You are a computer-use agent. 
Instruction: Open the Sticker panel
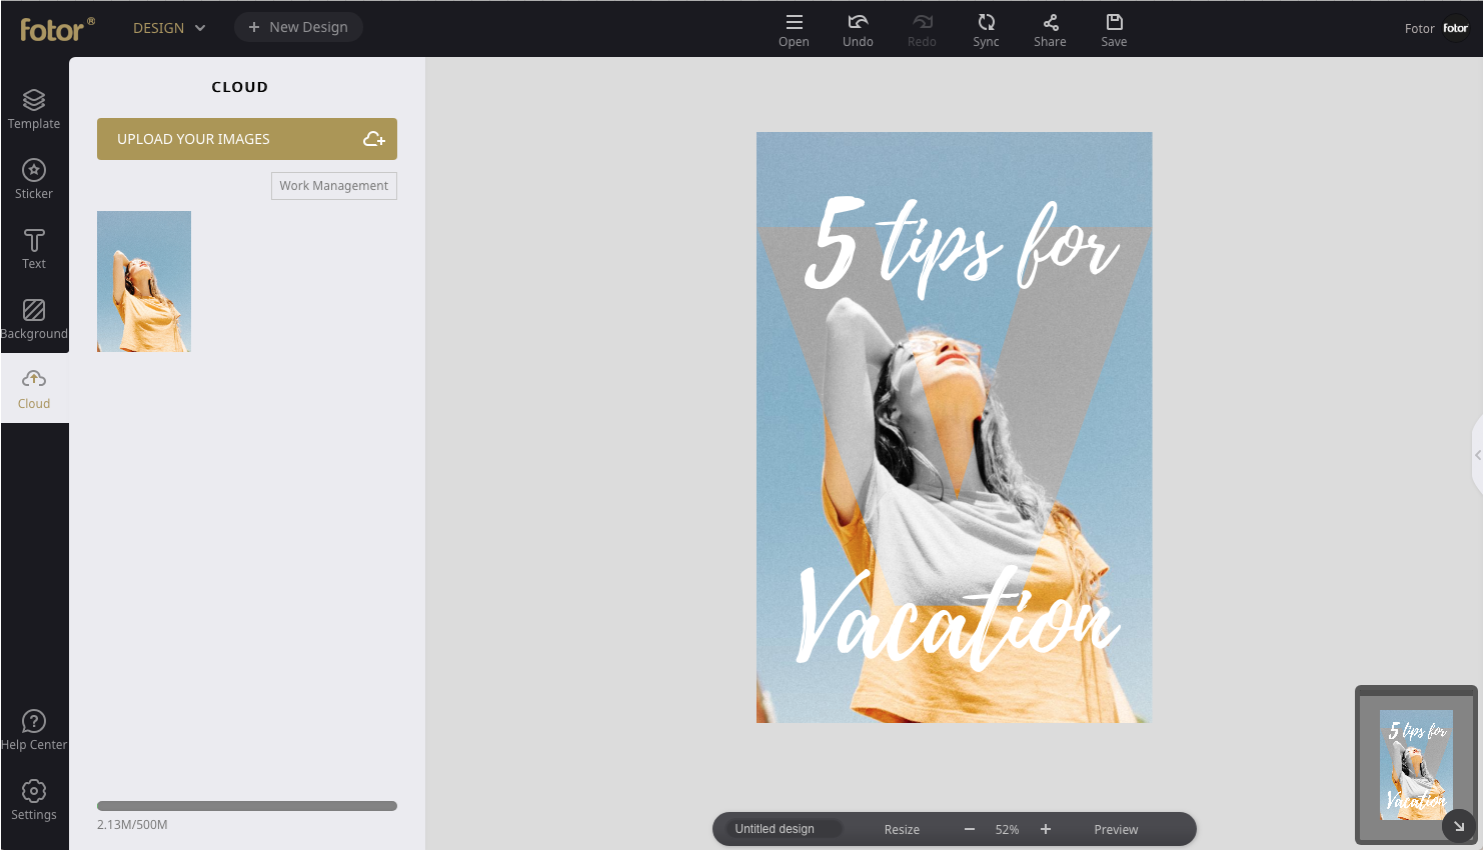click(x=34, y=178)
